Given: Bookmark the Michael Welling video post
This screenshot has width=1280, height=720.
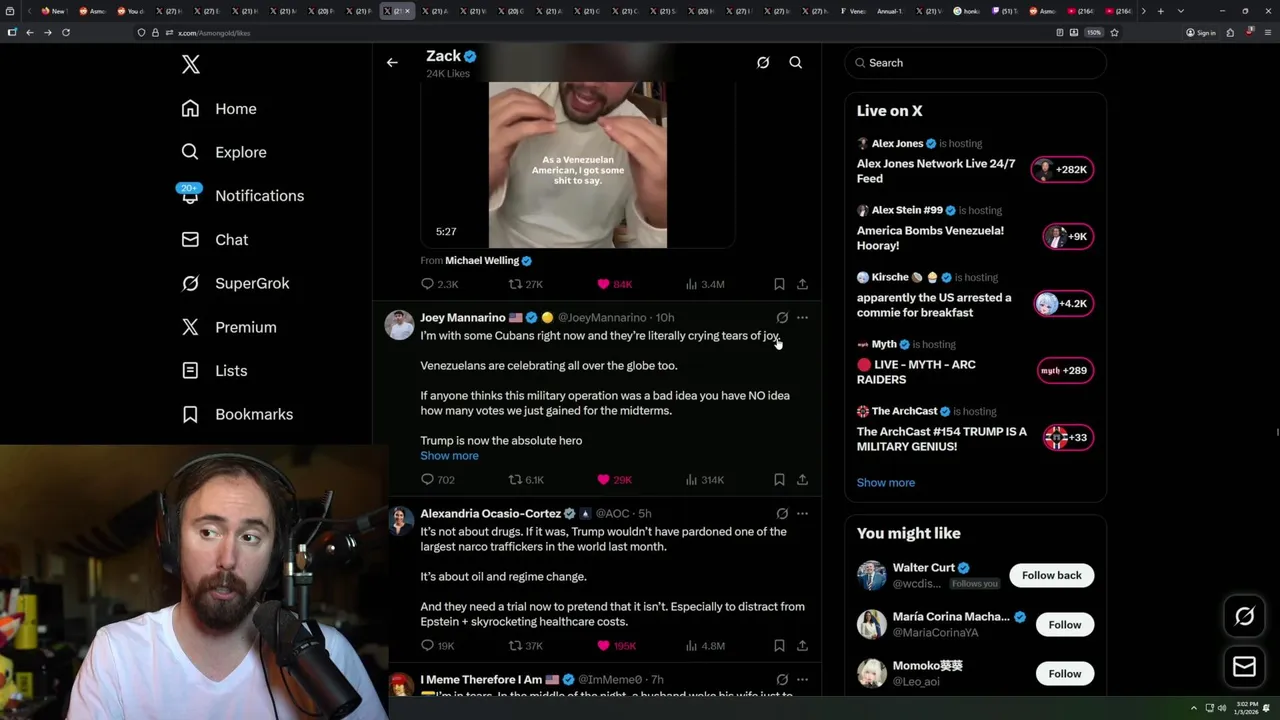Looking at the screenshot, I should (779, 284).
